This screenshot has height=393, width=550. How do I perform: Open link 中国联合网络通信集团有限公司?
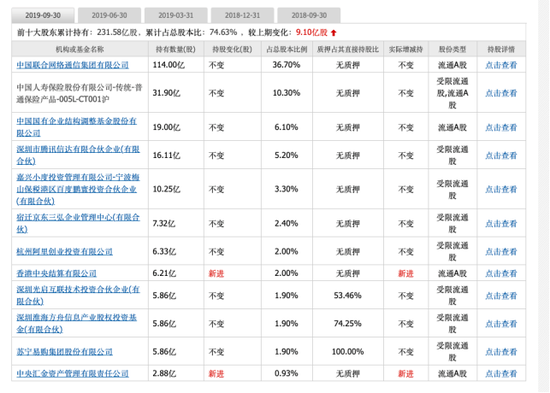click(73, 65)
